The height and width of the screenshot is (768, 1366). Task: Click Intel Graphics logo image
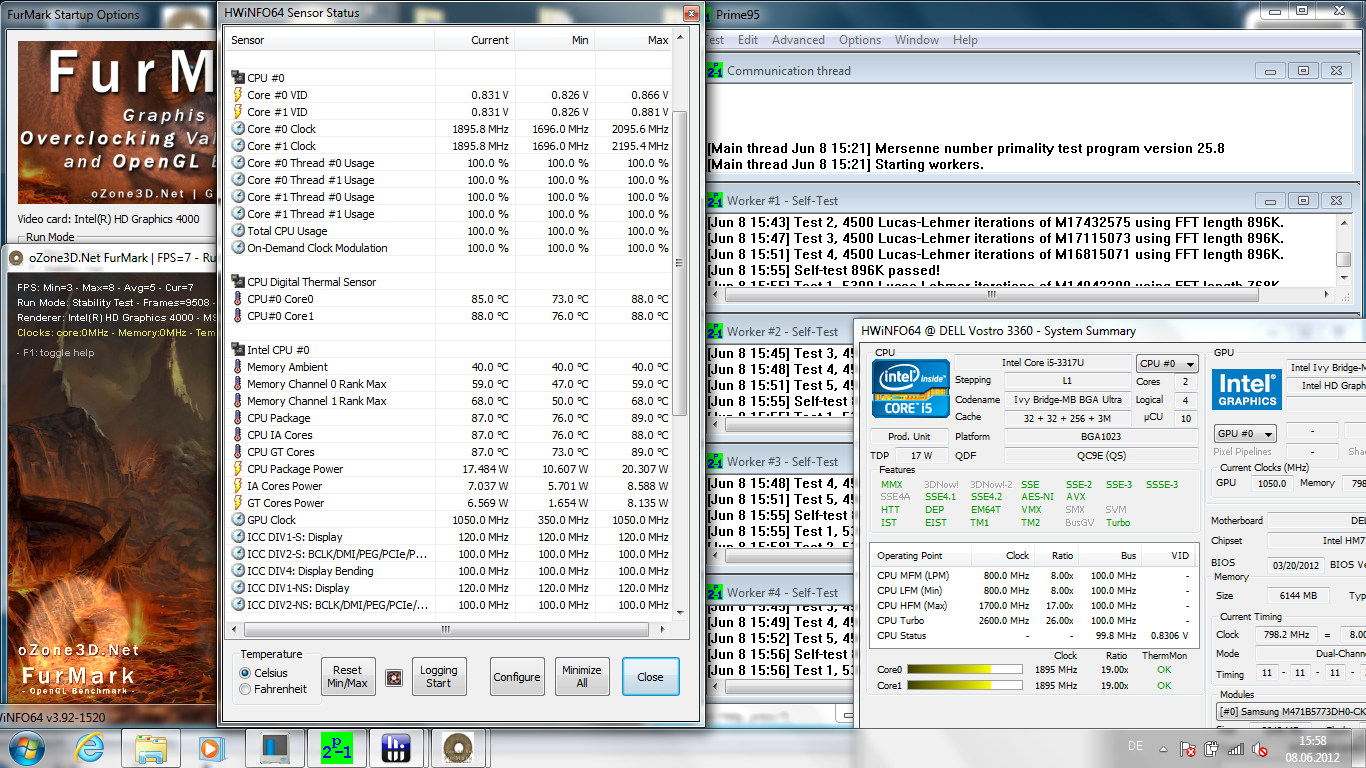tap(1248, 390)
